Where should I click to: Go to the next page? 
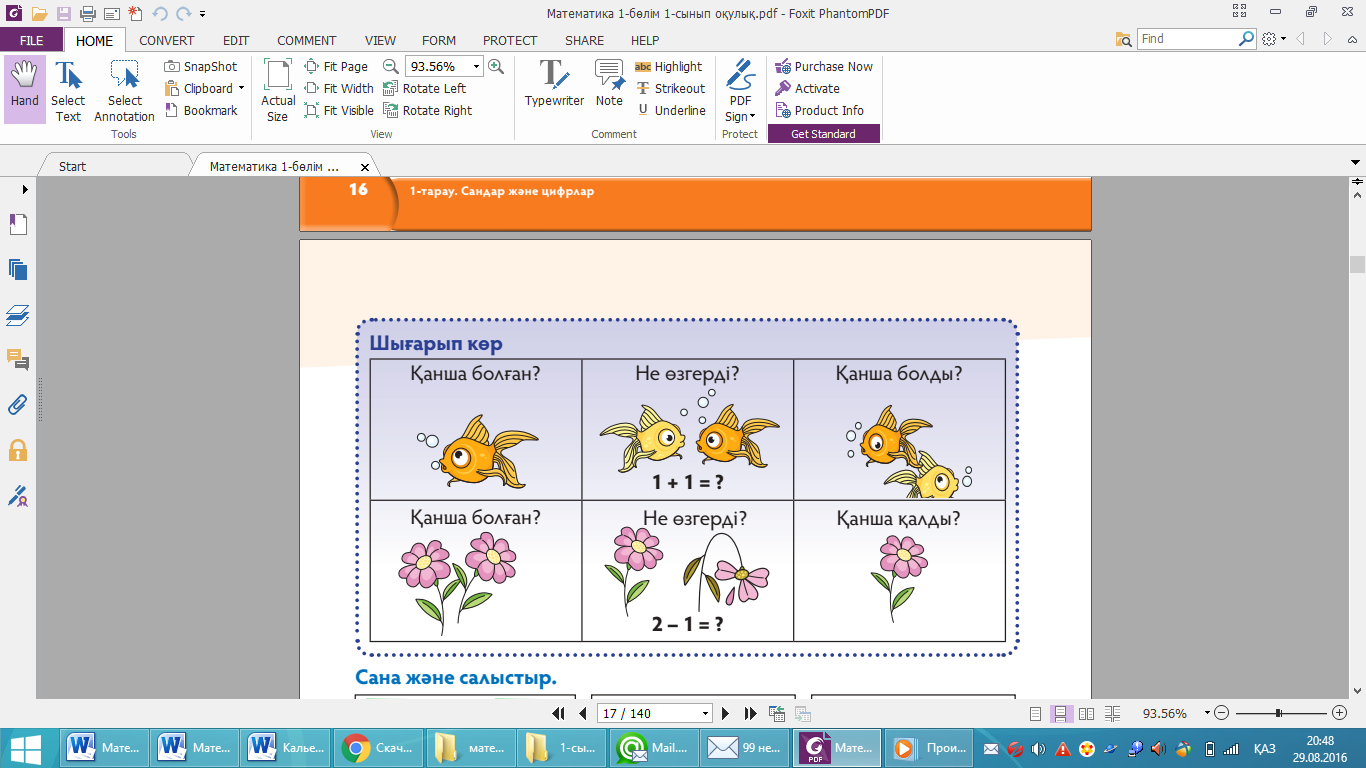pos(727,713)
